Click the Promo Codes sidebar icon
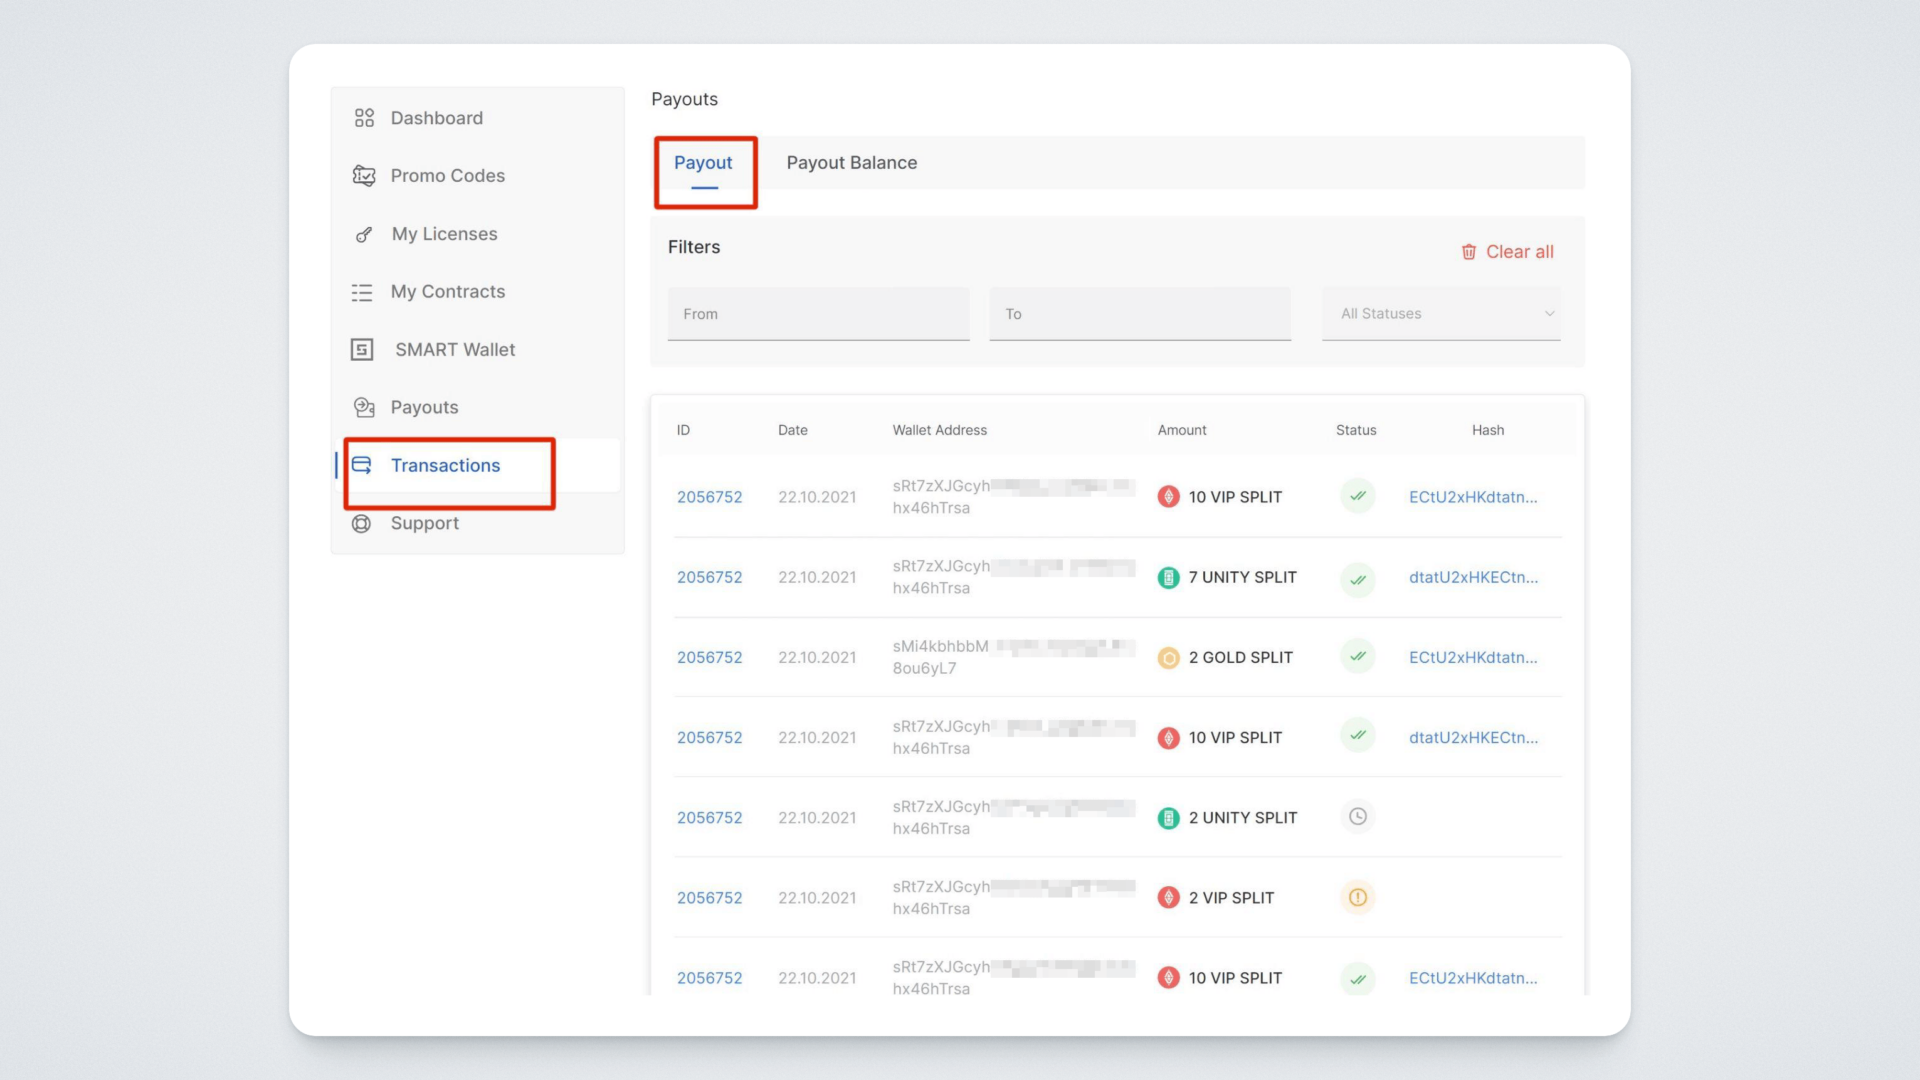 click(364, 176)
